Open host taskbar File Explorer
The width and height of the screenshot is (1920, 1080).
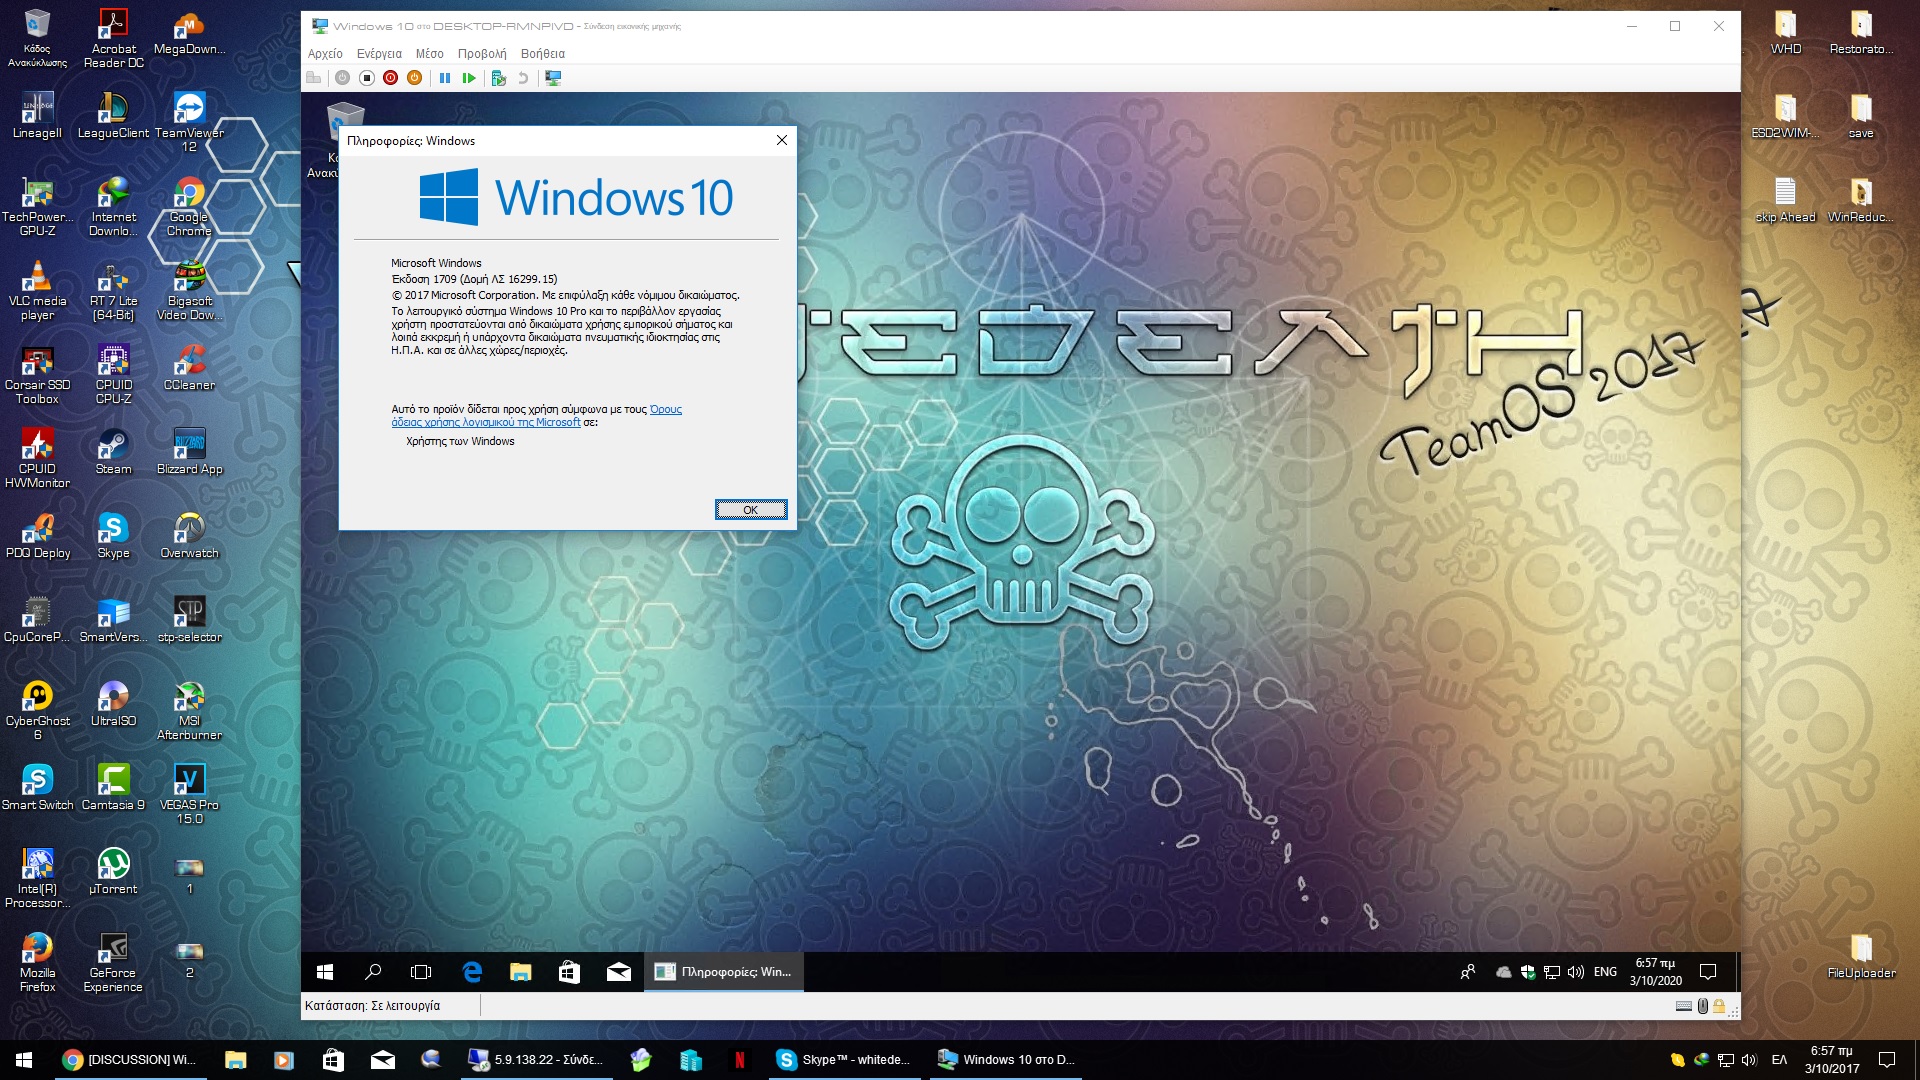pos(235,1060)
